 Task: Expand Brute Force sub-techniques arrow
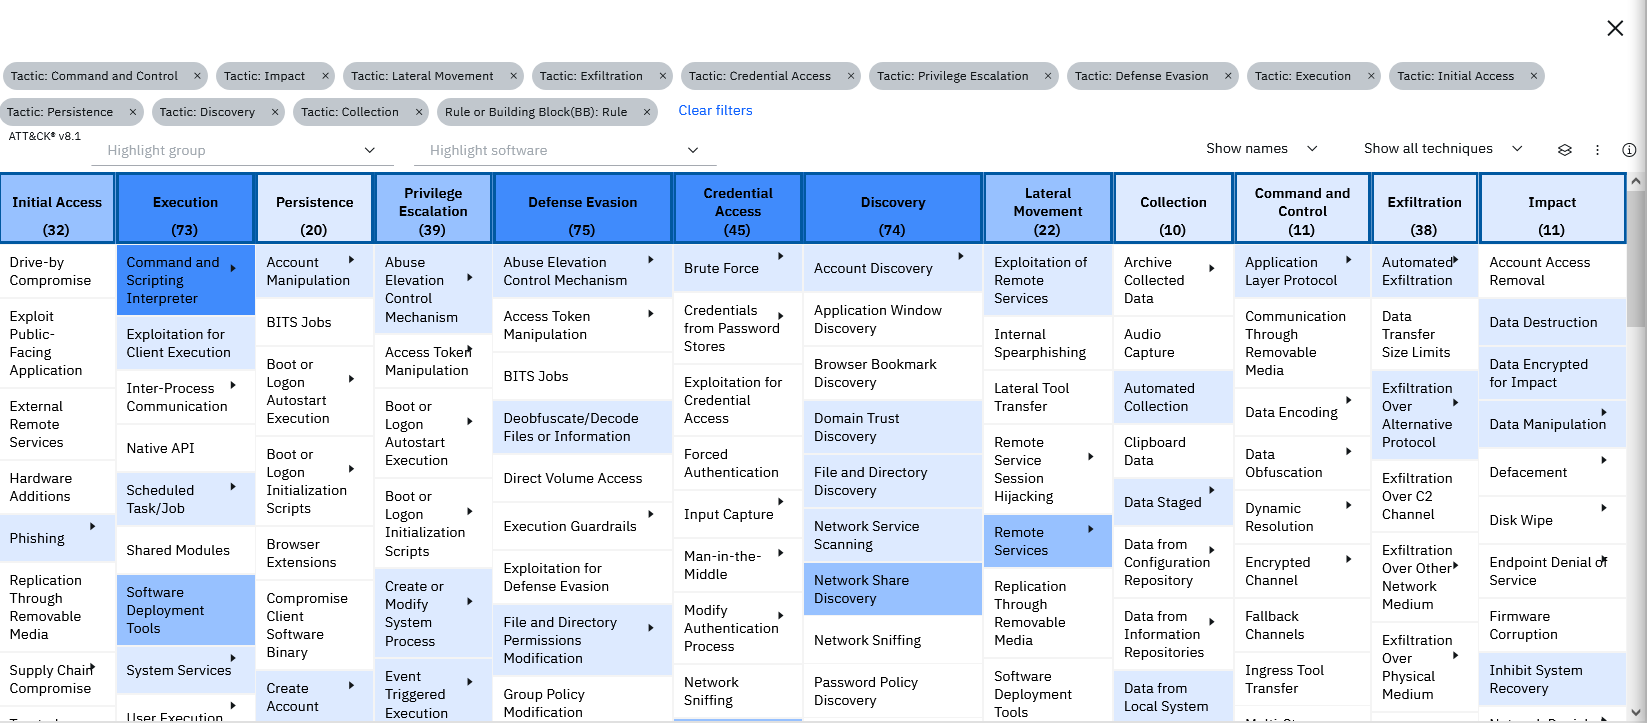(x=781, y=257)
